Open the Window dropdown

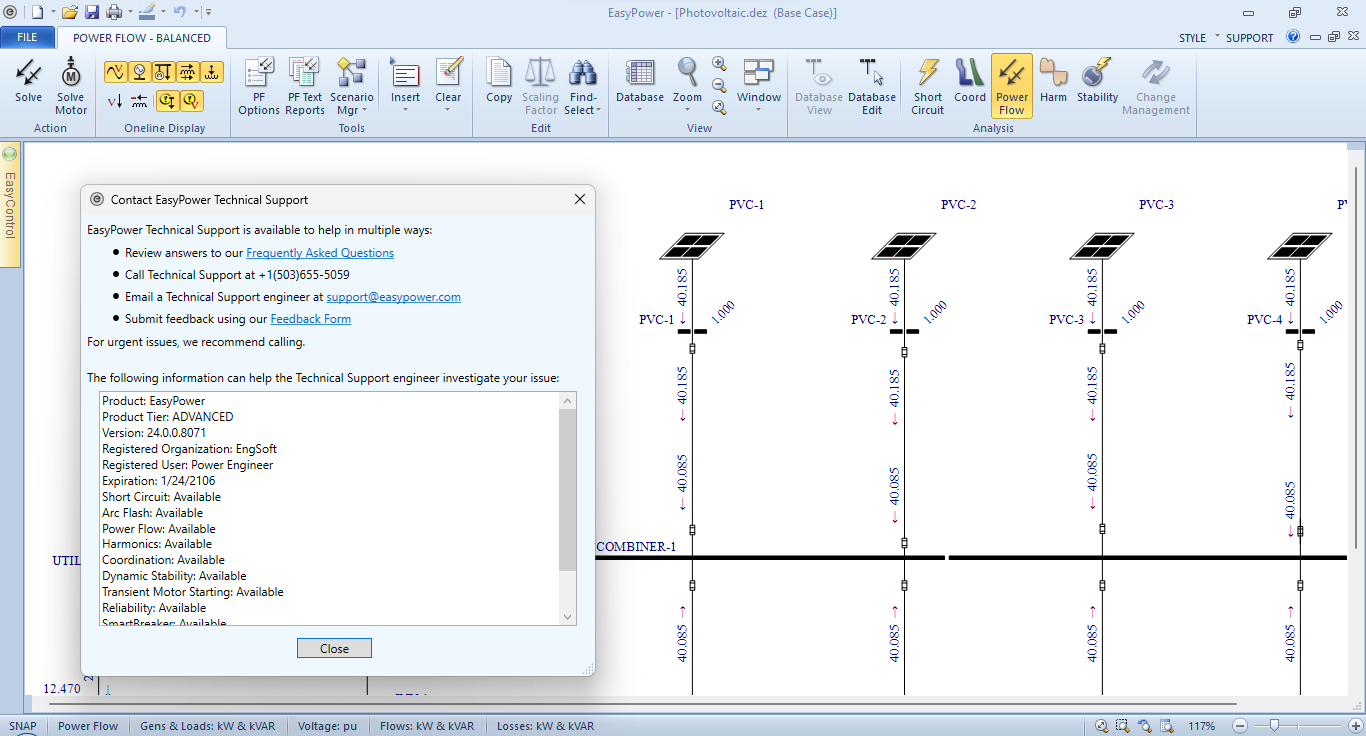[759, 85]
